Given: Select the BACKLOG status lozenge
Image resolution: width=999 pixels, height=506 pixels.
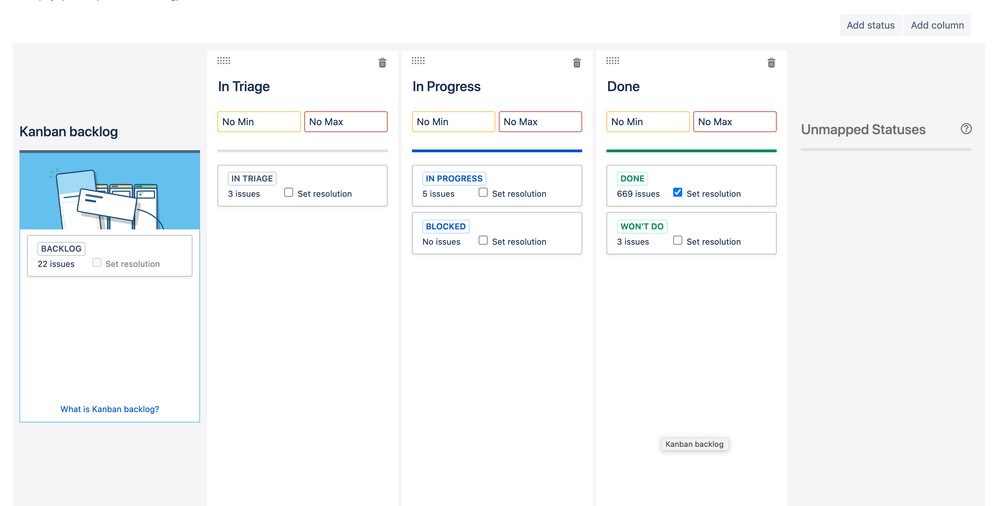Looking at the screenshot, I should coord(61,249).
